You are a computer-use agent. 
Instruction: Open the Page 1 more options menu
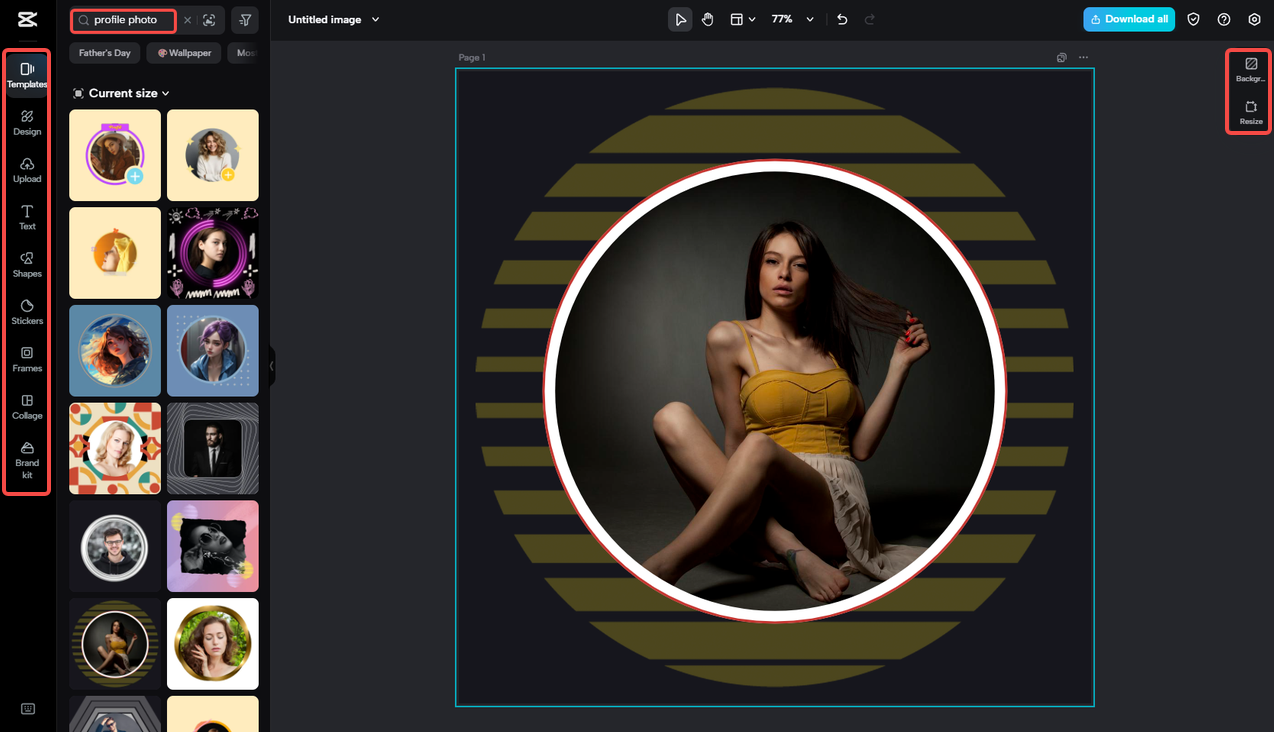1083,57
